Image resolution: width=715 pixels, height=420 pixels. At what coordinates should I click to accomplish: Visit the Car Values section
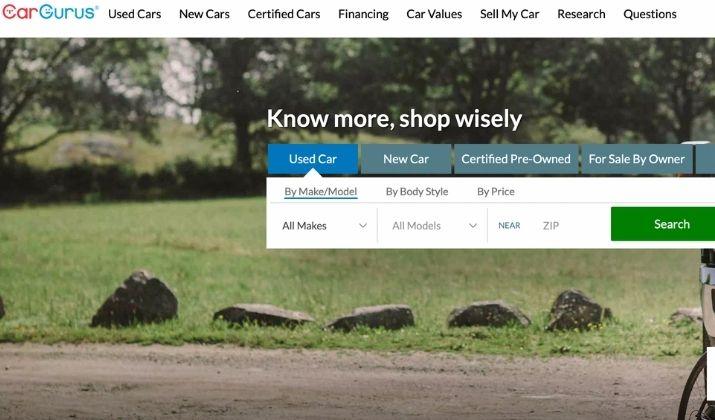(434, 14)
